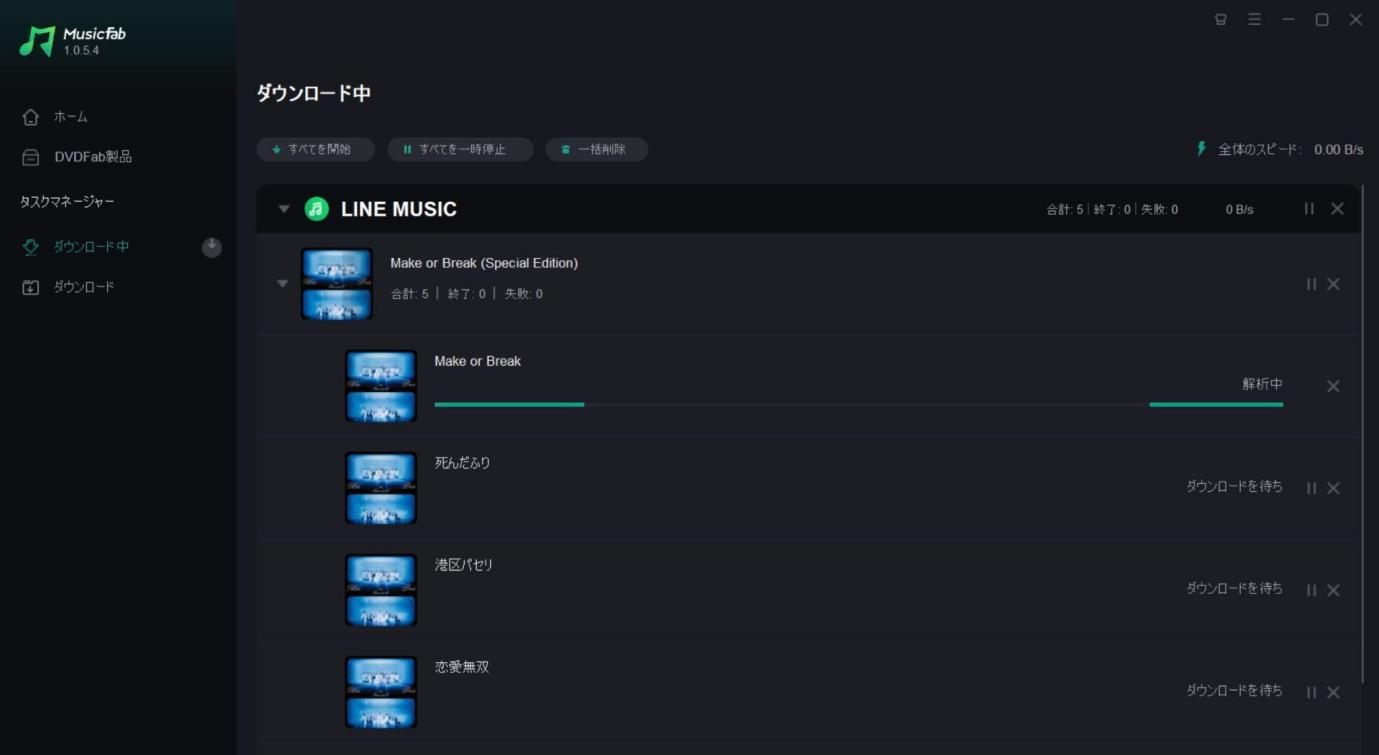The height and width of the screenshot is (755, 1379).
Task: Pause the 死んだふり track
Action: [1311, 488]
